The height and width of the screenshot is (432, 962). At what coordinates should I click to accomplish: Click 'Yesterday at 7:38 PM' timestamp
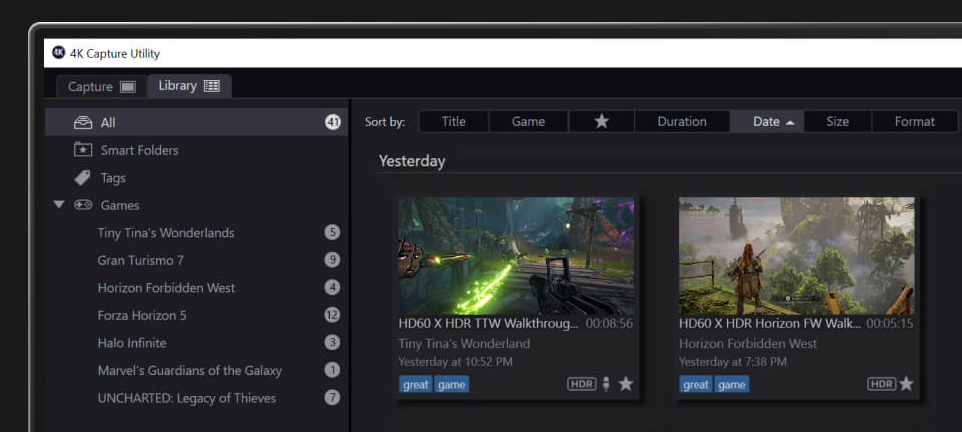(733, 362)
